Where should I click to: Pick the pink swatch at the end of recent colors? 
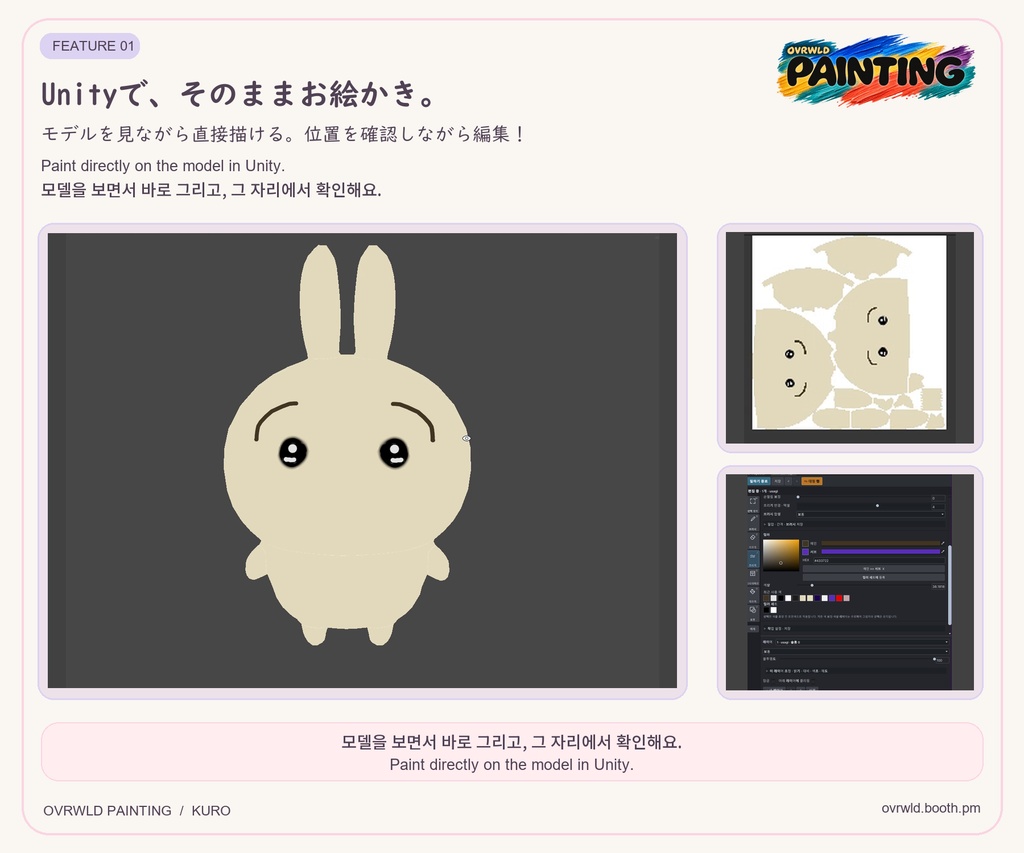coord(847,598)
